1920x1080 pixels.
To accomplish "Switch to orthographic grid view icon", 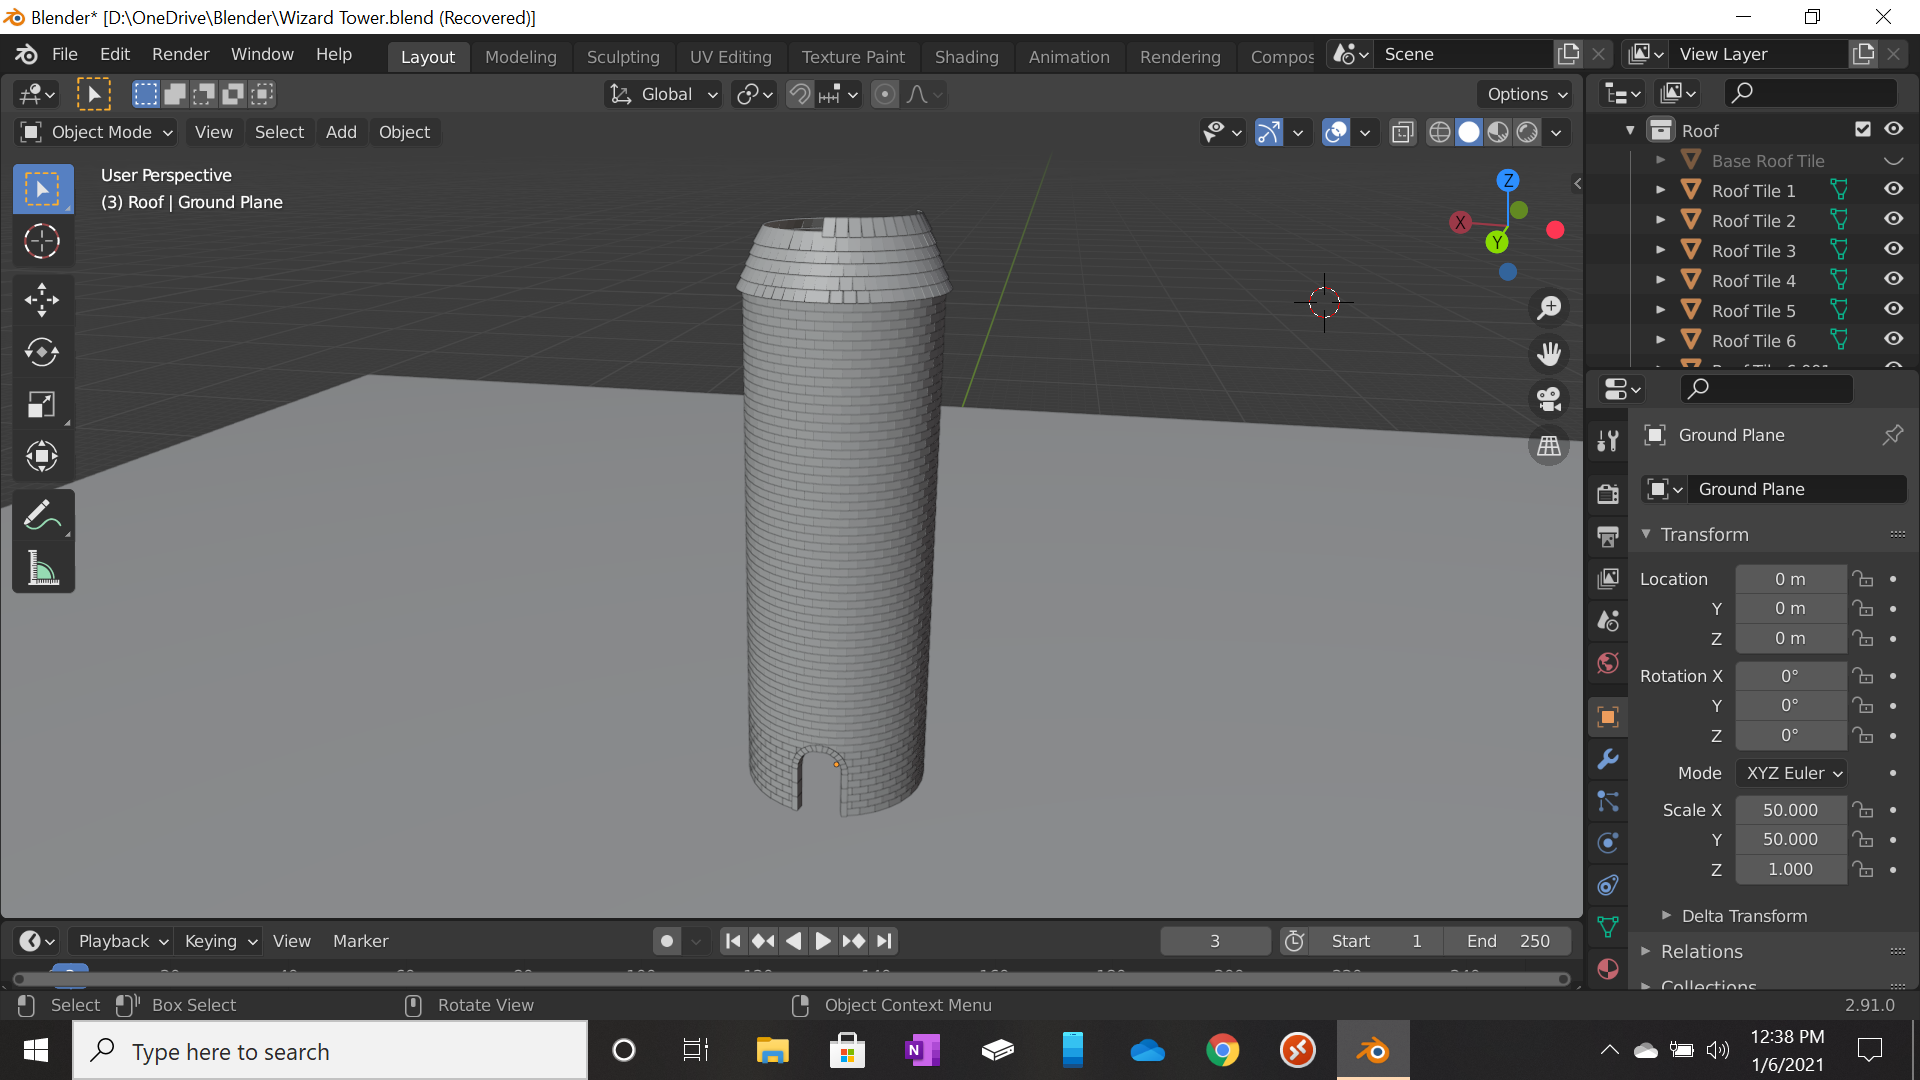I will [1549, 446].
